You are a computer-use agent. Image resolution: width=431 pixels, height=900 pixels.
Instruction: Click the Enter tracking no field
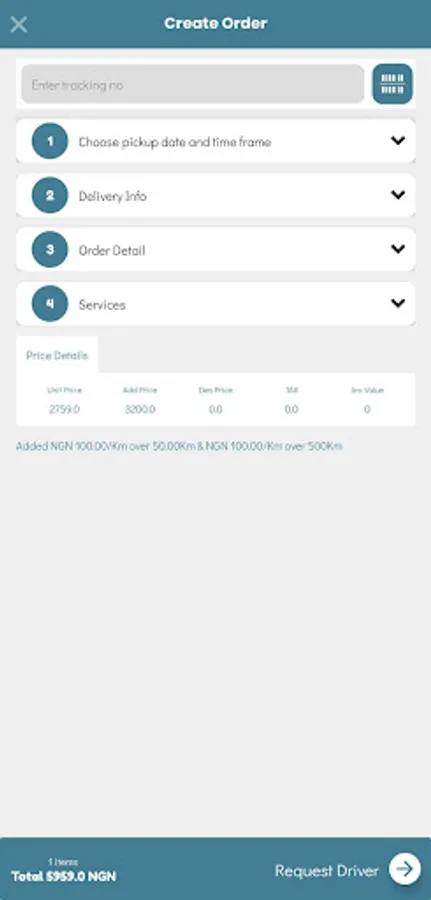(x=193, y=84)
